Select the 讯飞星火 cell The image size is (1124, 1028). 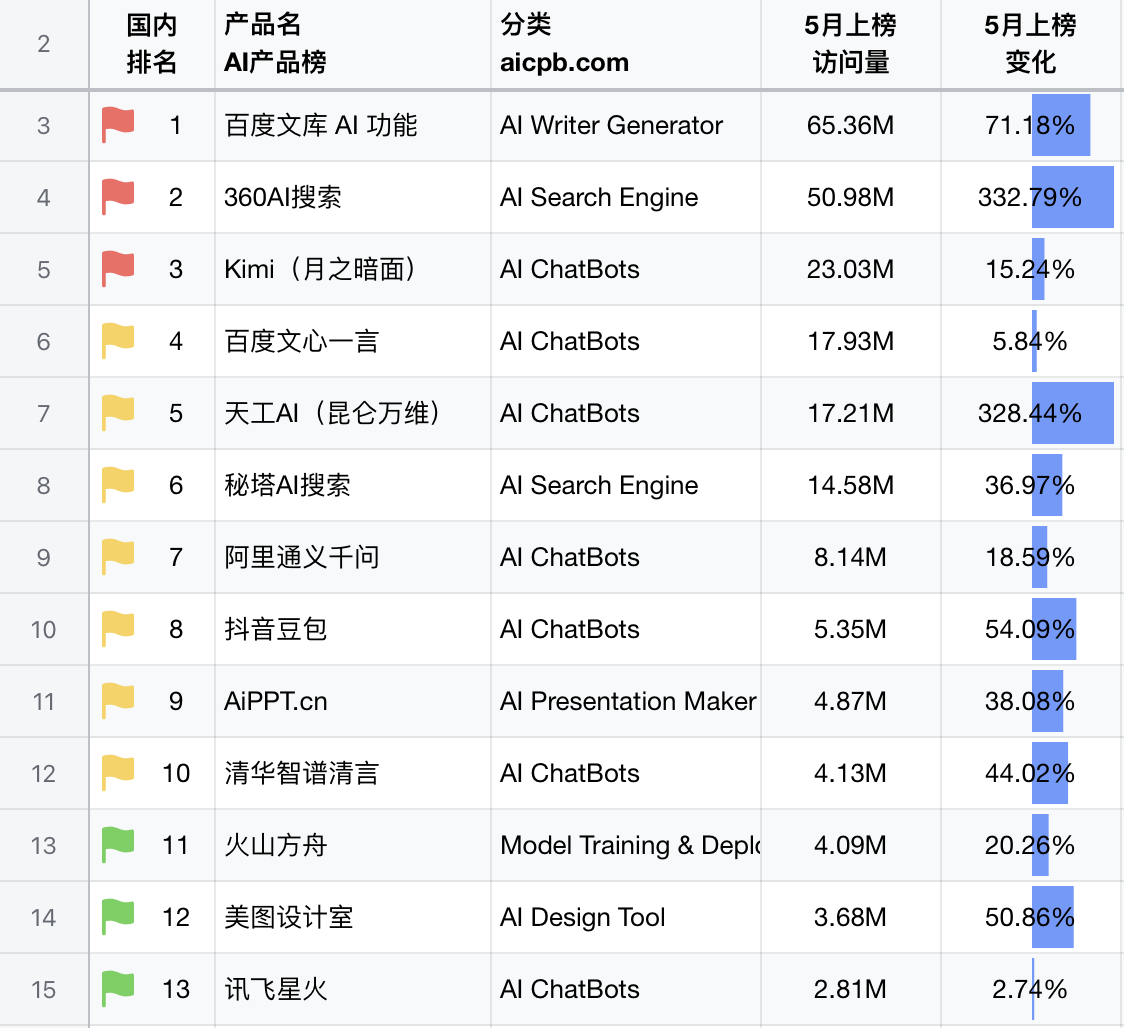coord(353,990)
